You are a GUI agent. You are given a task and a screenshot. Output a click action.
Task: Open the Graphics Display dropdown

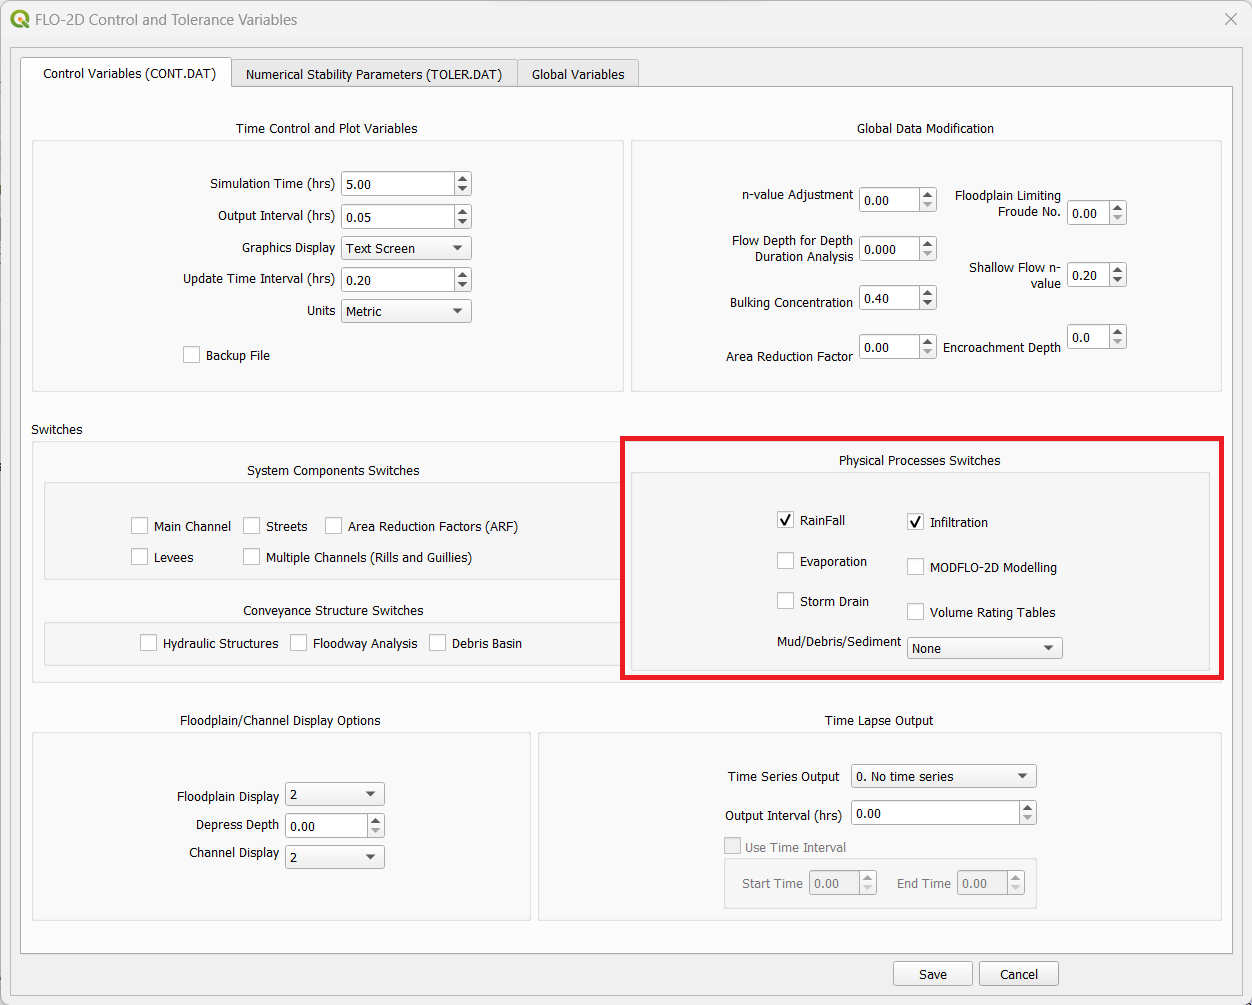(x=406, y=248)
